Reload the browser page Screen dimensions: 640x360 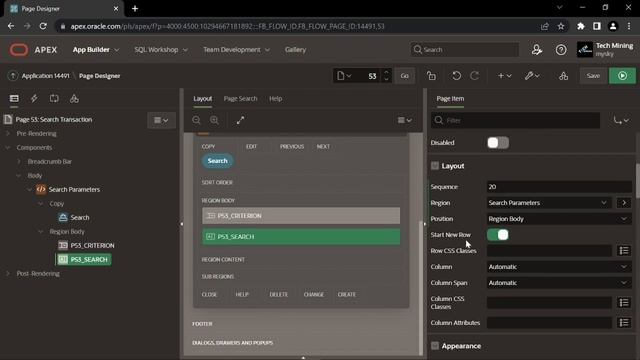pyautogui.click(x=43, y=26)
